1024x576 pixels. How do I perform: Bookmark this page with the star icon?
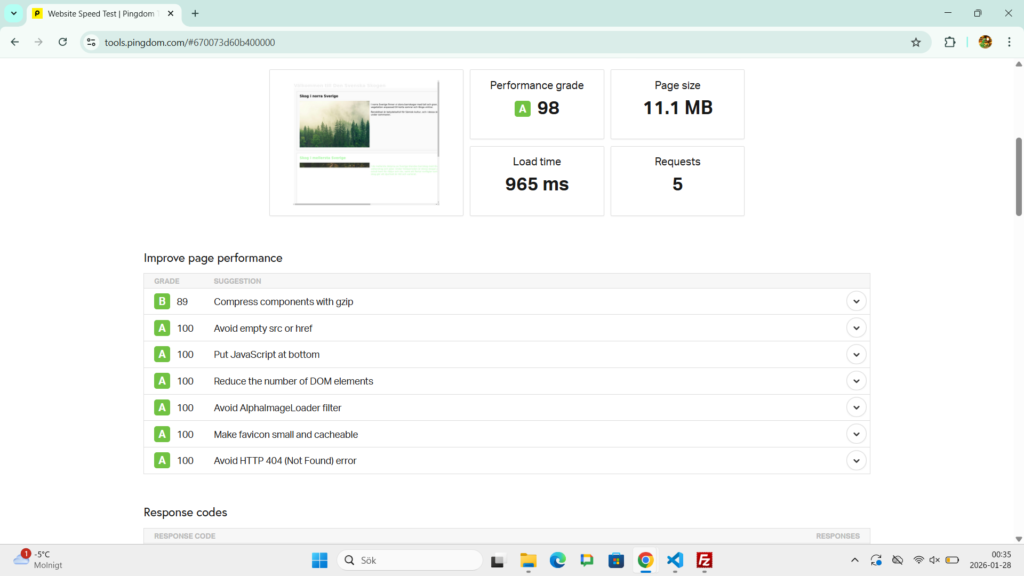(x=915, y=42)
